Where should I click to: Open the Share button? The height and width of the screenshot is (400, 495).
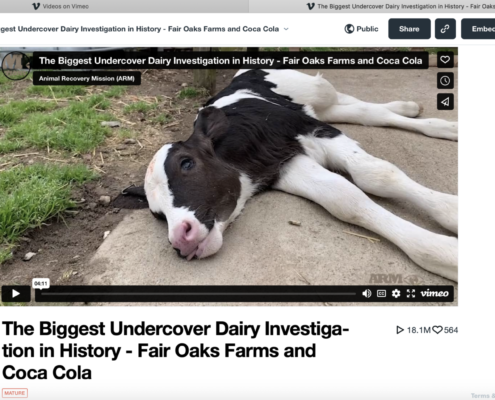[x=409, y=29]
